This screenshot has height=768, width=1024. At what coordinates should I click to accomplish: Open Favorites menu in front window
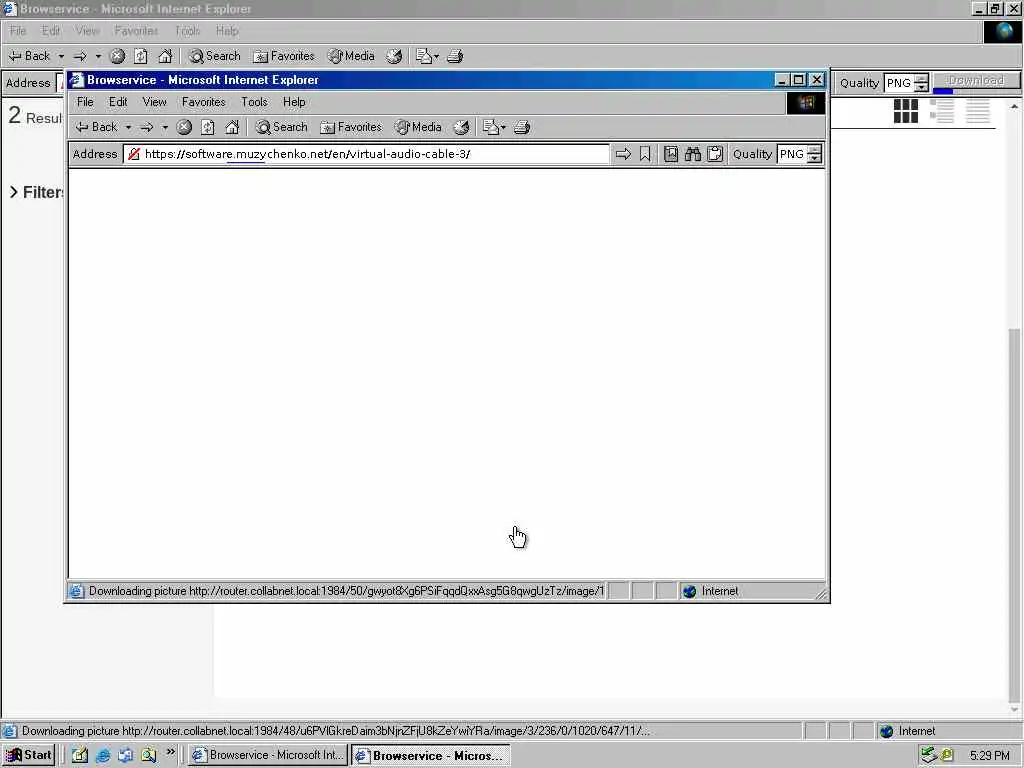point(204,102)
